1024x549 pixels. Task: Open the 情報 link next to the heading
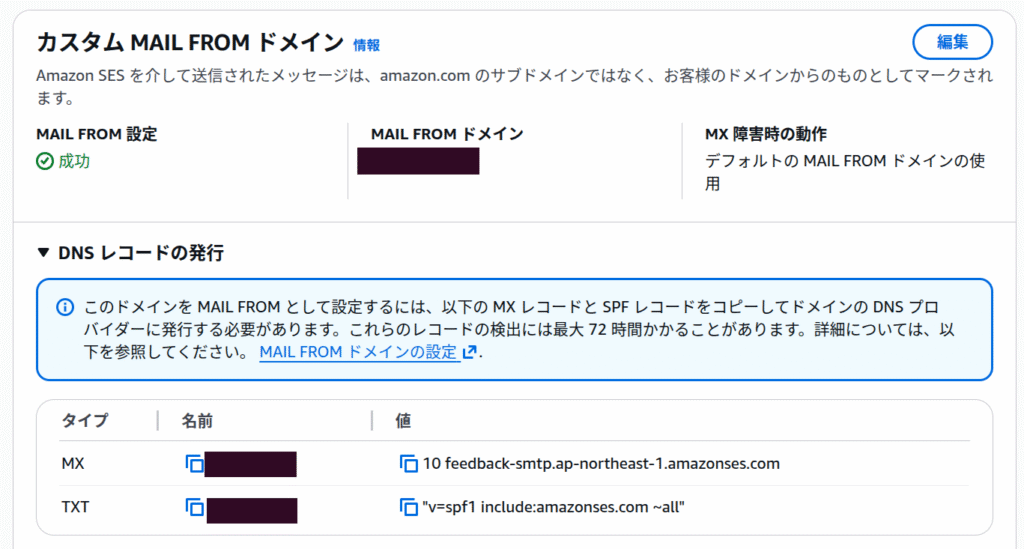click(366, 45)
